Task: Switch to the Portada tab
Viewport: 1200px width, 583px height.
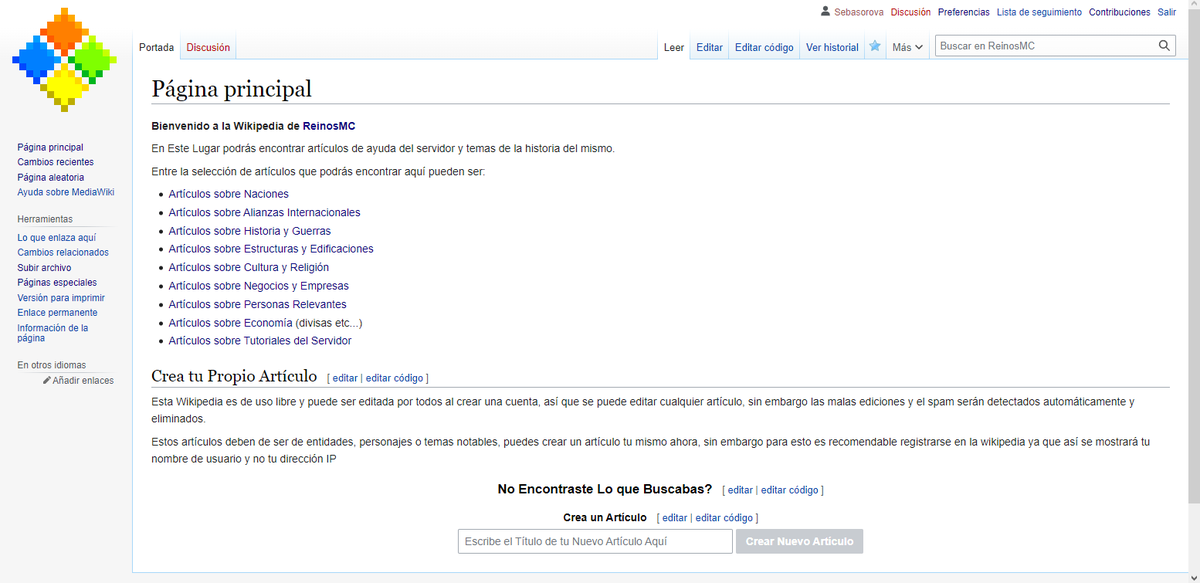Action: (x=156, y=47)
